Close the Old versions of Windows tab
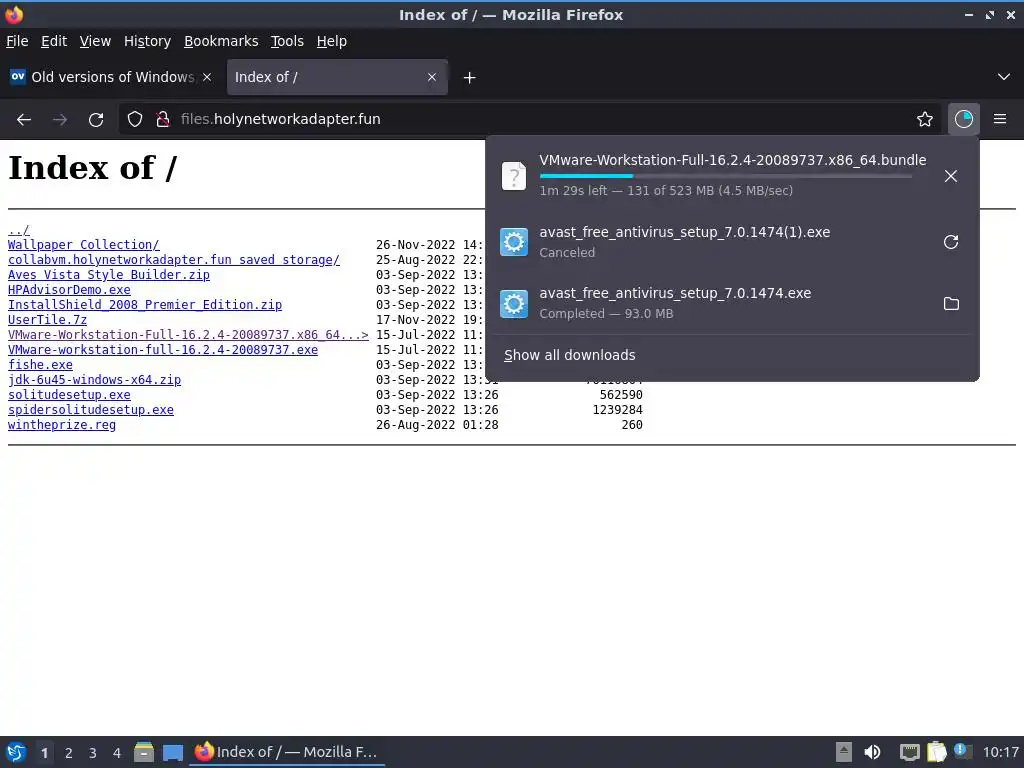The height and width of the screenshot is (768, 1024). (207, 77)
